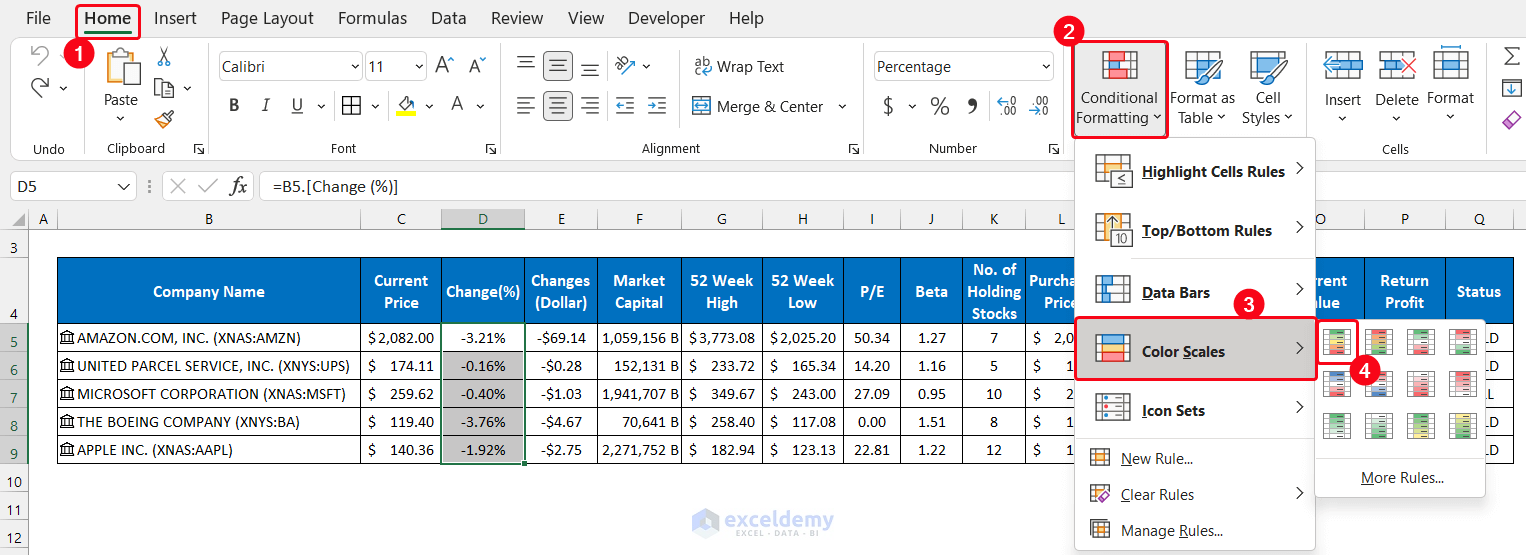Screen dimensions: 1526x555
Task: Click Manage Rules... menu entry
Action: (x=1171, y=531)
